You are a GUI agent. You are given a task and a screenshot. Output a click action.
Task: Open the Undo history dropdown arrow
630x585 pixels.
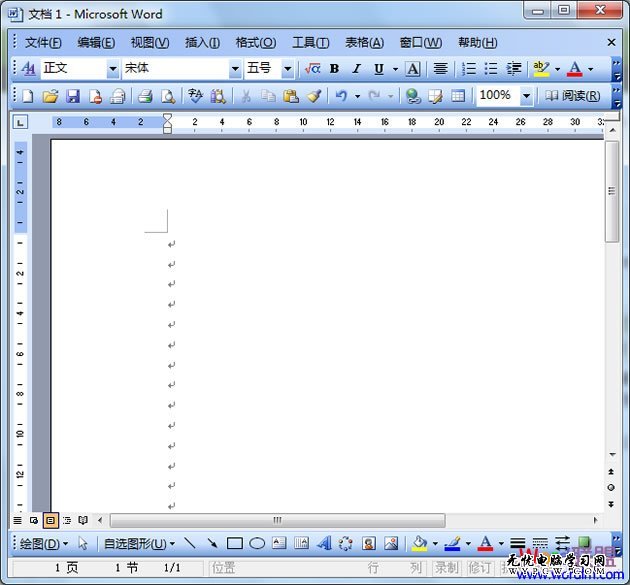[x=357, y=96]
